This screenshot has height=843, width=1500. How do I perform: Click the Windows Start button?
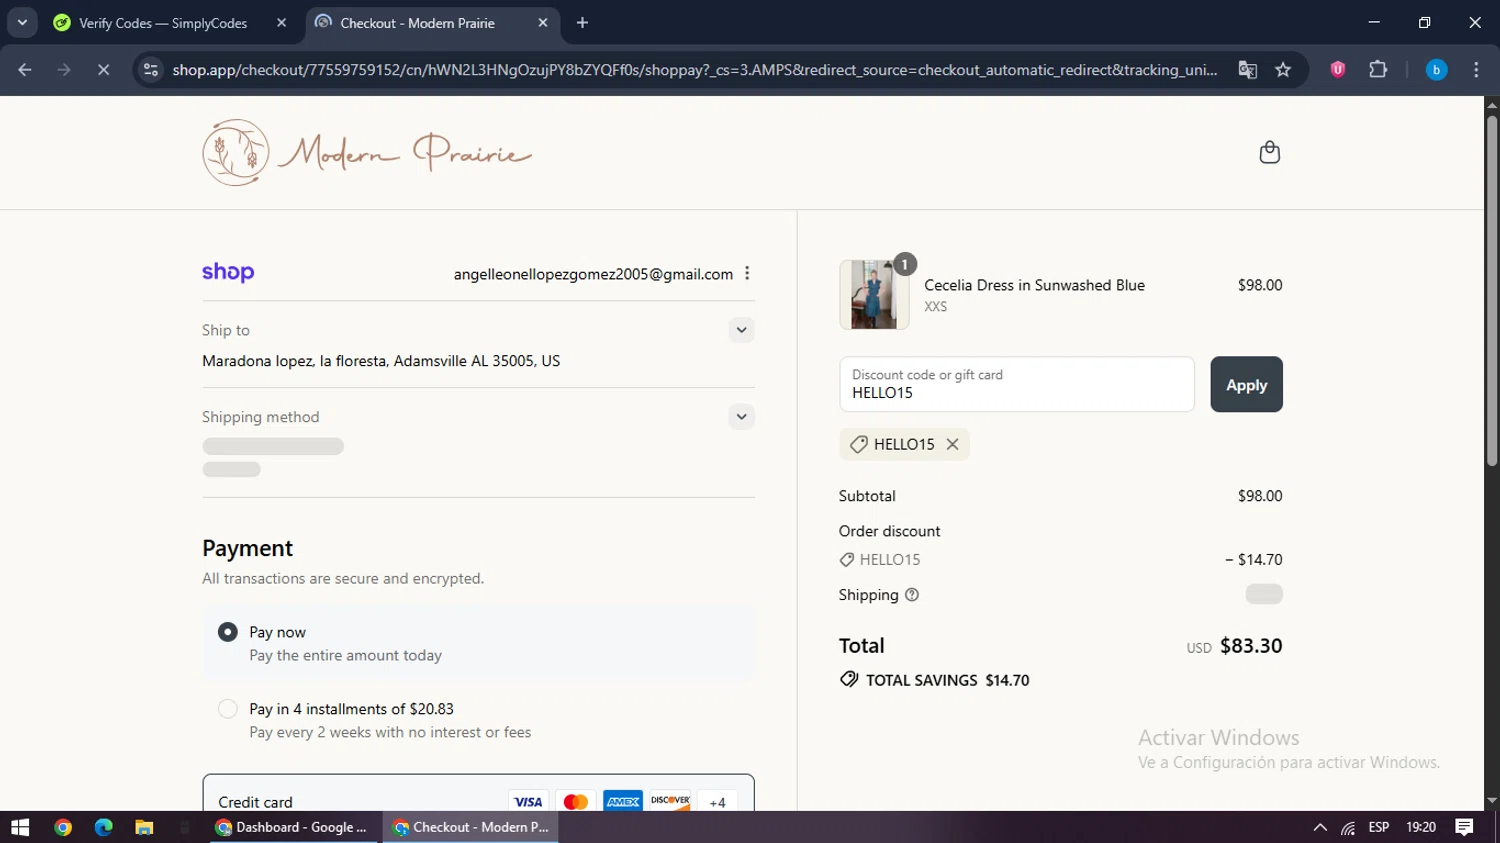pos(20,827)
